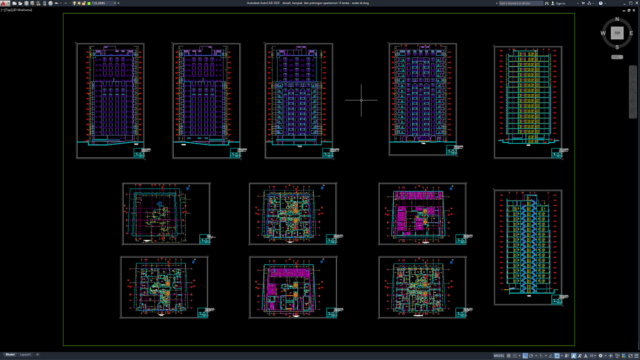Click the TOP face of the ViewCube
This screenshot has height=360, width=640.
tap(617, 33)
